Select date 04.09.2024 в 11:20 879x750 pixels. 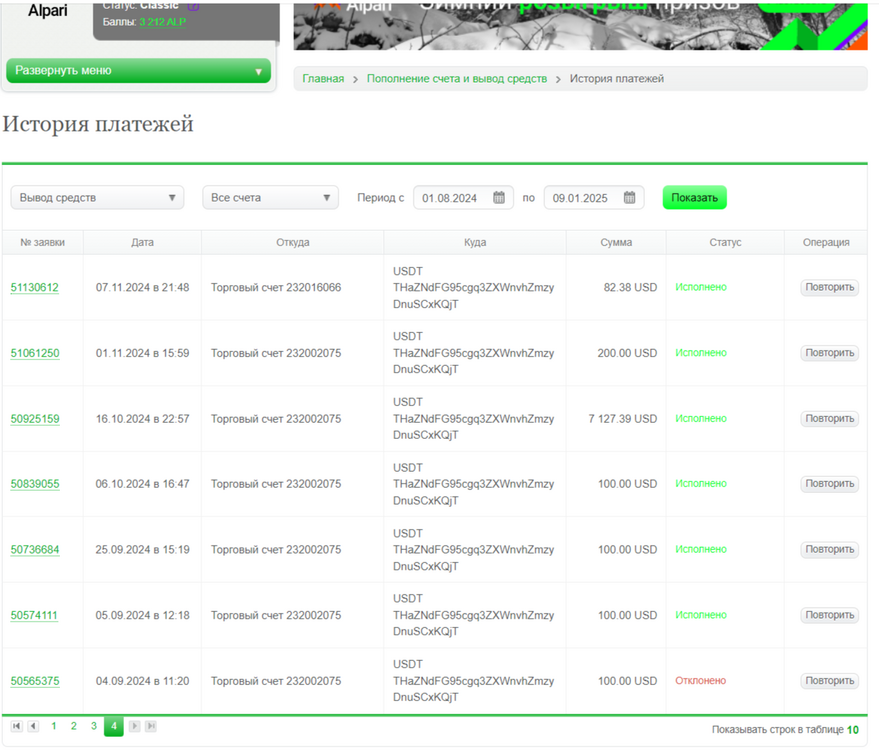click(142, 680)
